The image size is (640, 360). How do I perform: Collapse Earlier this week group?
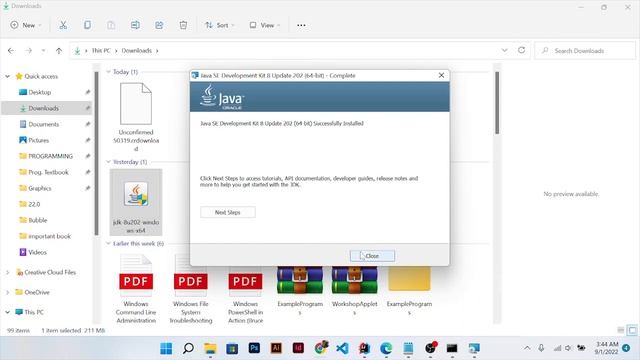tap(109, 244)
